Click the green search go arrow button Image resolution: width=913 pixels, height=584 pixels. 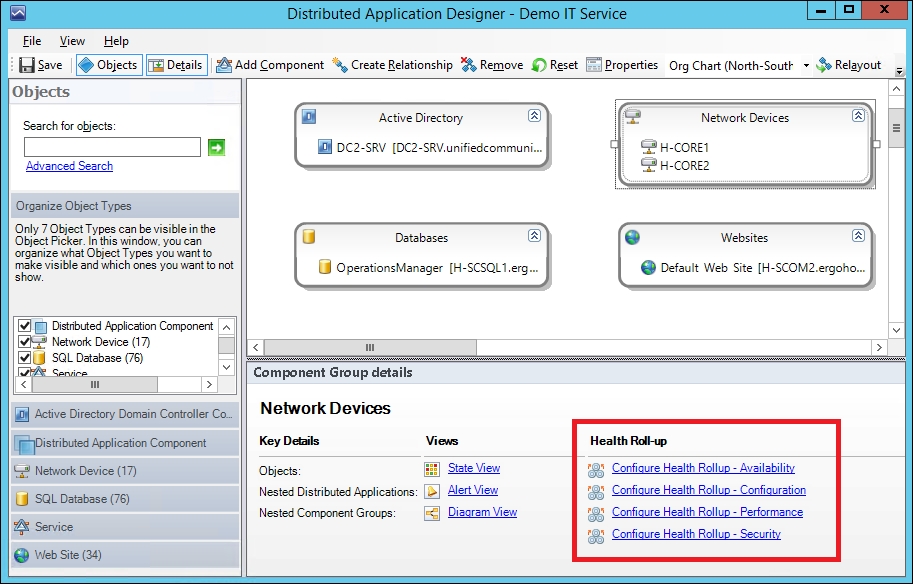click(217, 147)
